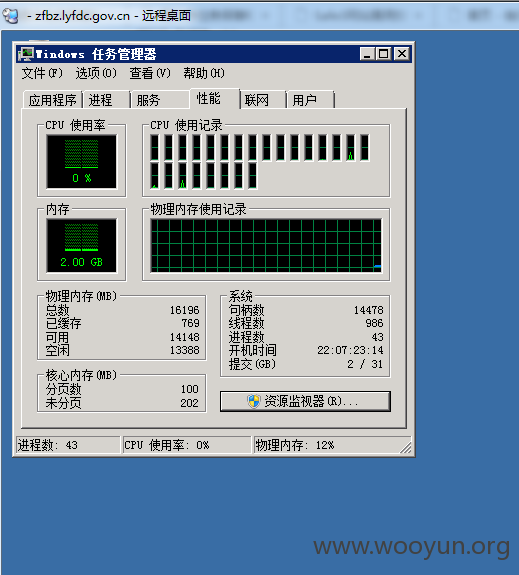Maximize the Task Manager window
Screen dimensions: 519x575
[x=383, y=54]
